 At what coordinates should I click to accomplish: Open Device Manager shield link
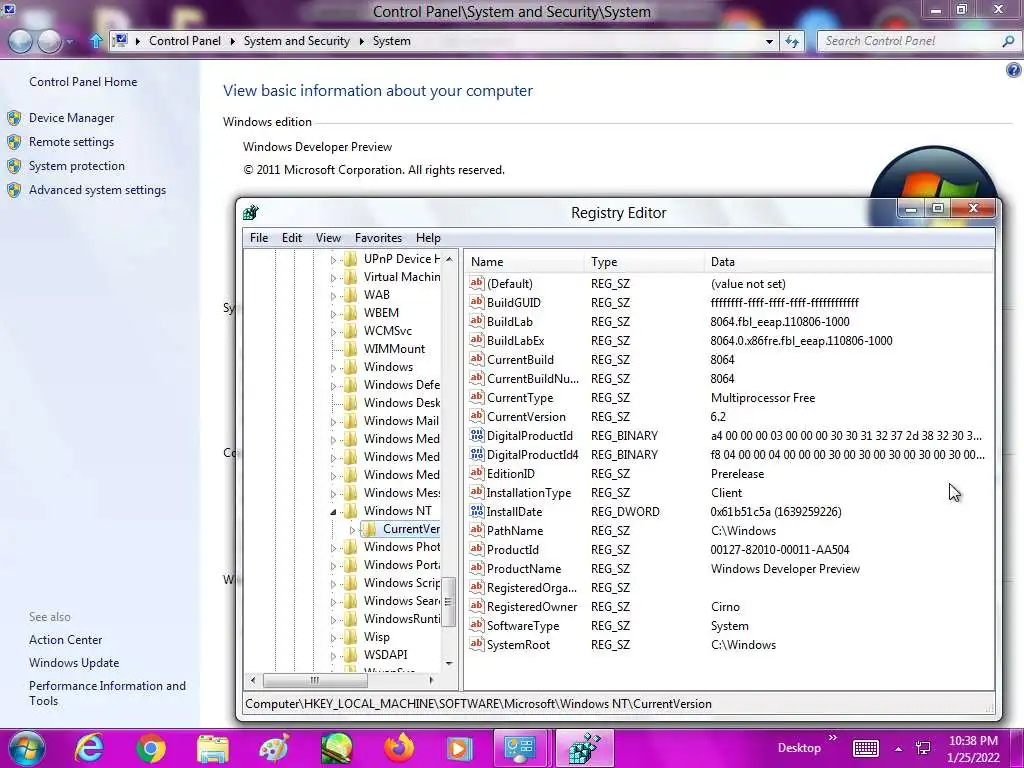pyautogui.click(x=71, y=118)
